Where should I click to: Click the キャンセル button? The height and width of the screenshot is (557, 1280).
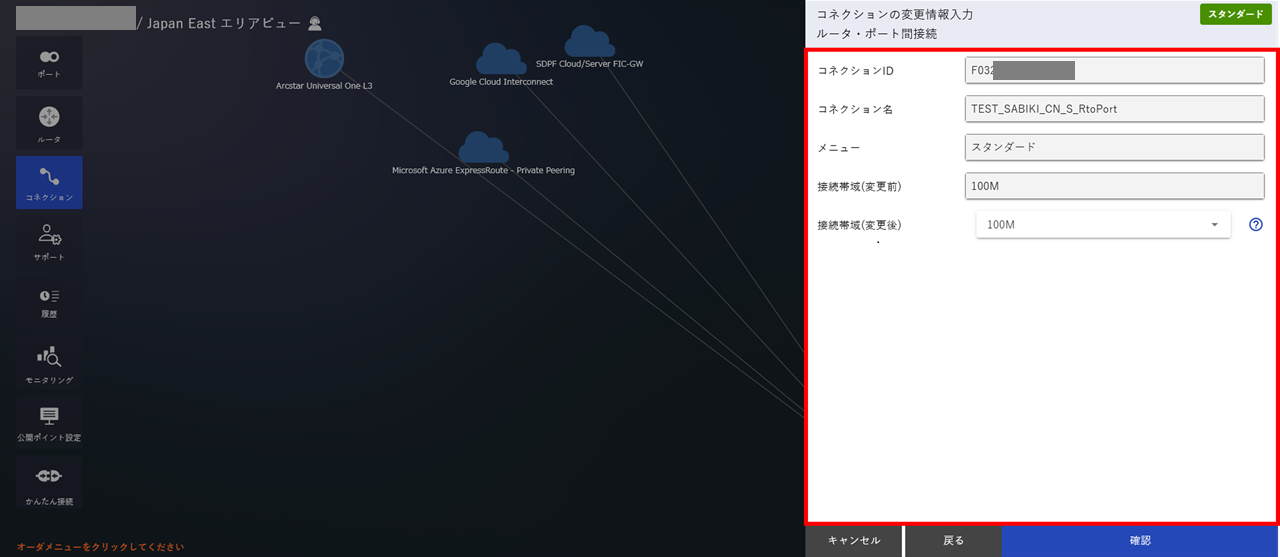(854, 541)
